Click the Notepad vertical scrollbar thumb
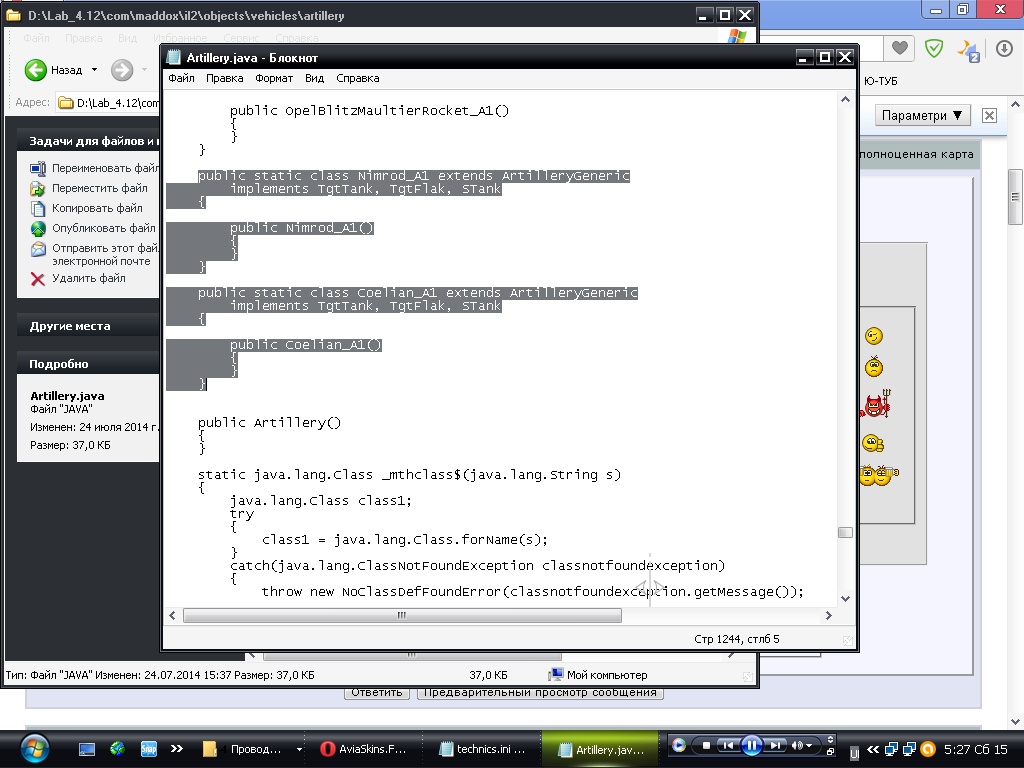This screenshot has height=768, width=1024. coord(845,533)
